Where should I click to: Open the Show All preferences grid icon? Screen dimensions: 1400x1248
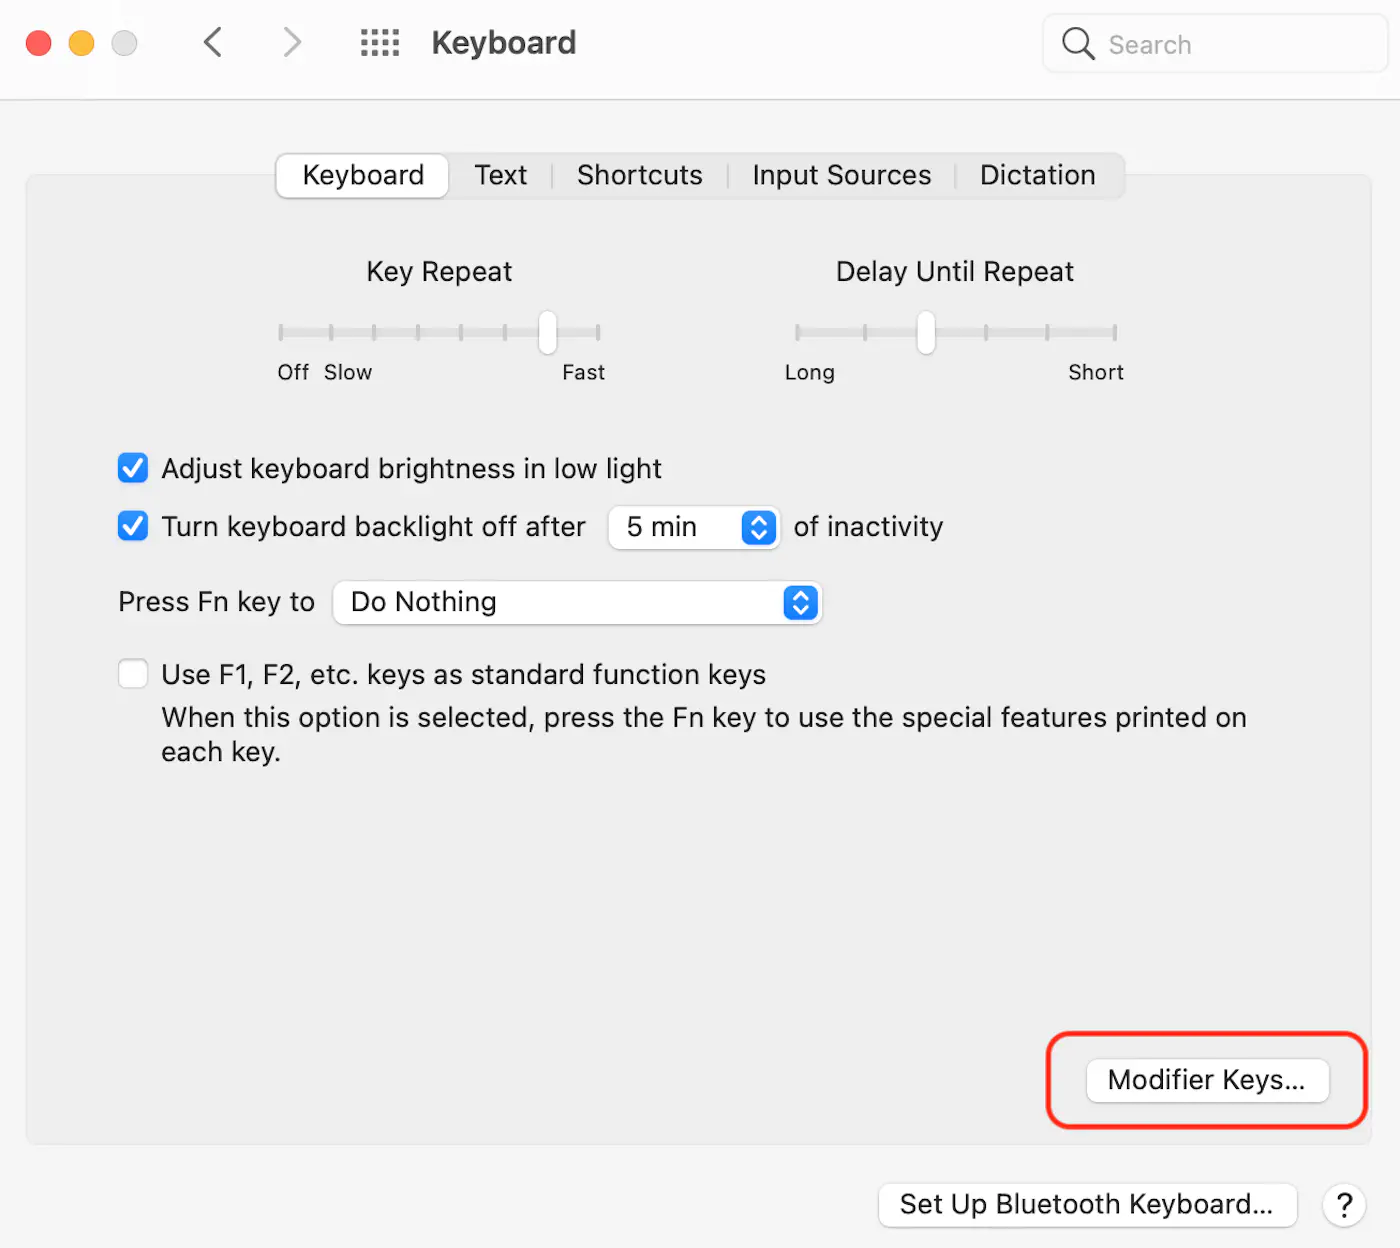[x=379, y=42]
